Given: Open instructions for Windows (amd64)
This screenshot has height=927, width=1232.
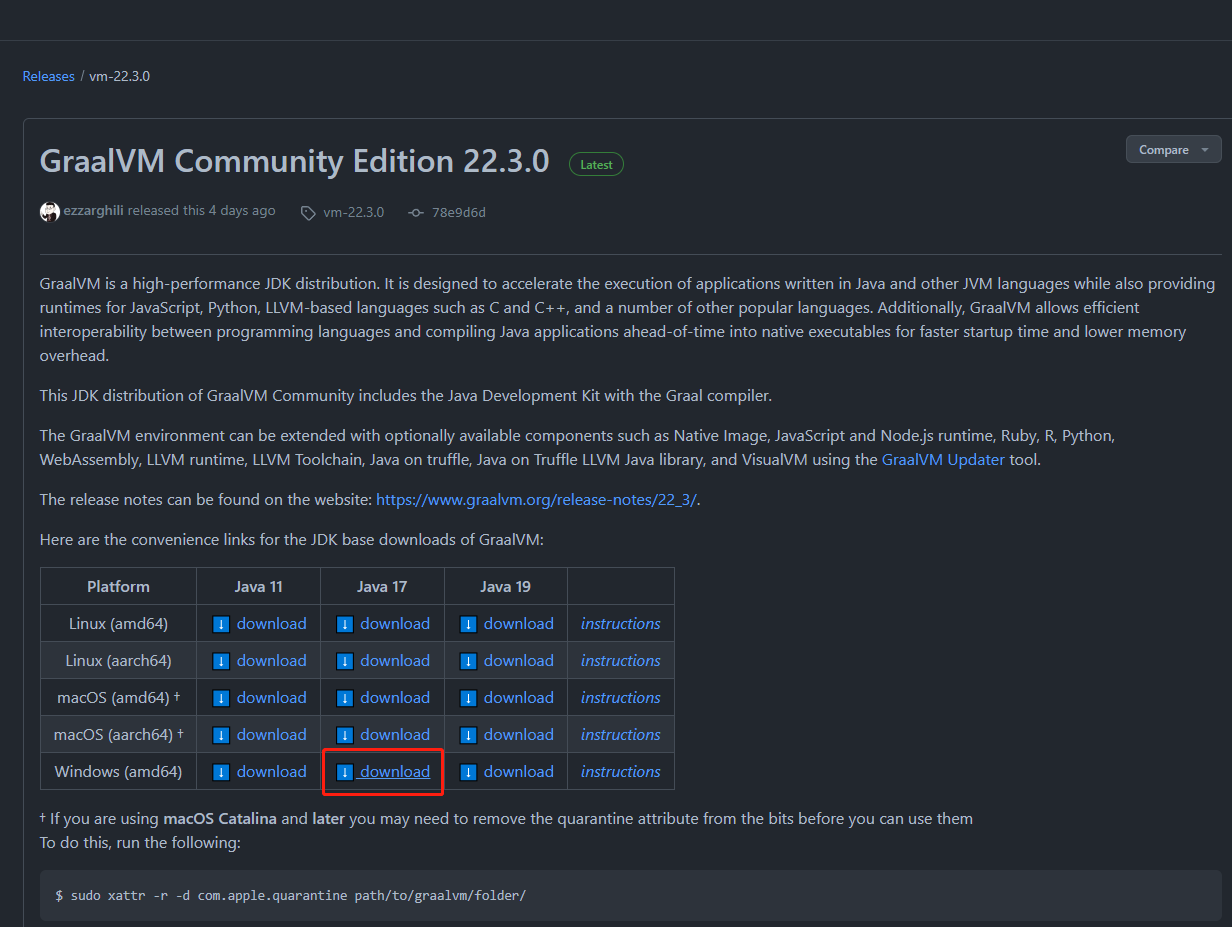Looking at the screenshot, I should pos(620,772).
